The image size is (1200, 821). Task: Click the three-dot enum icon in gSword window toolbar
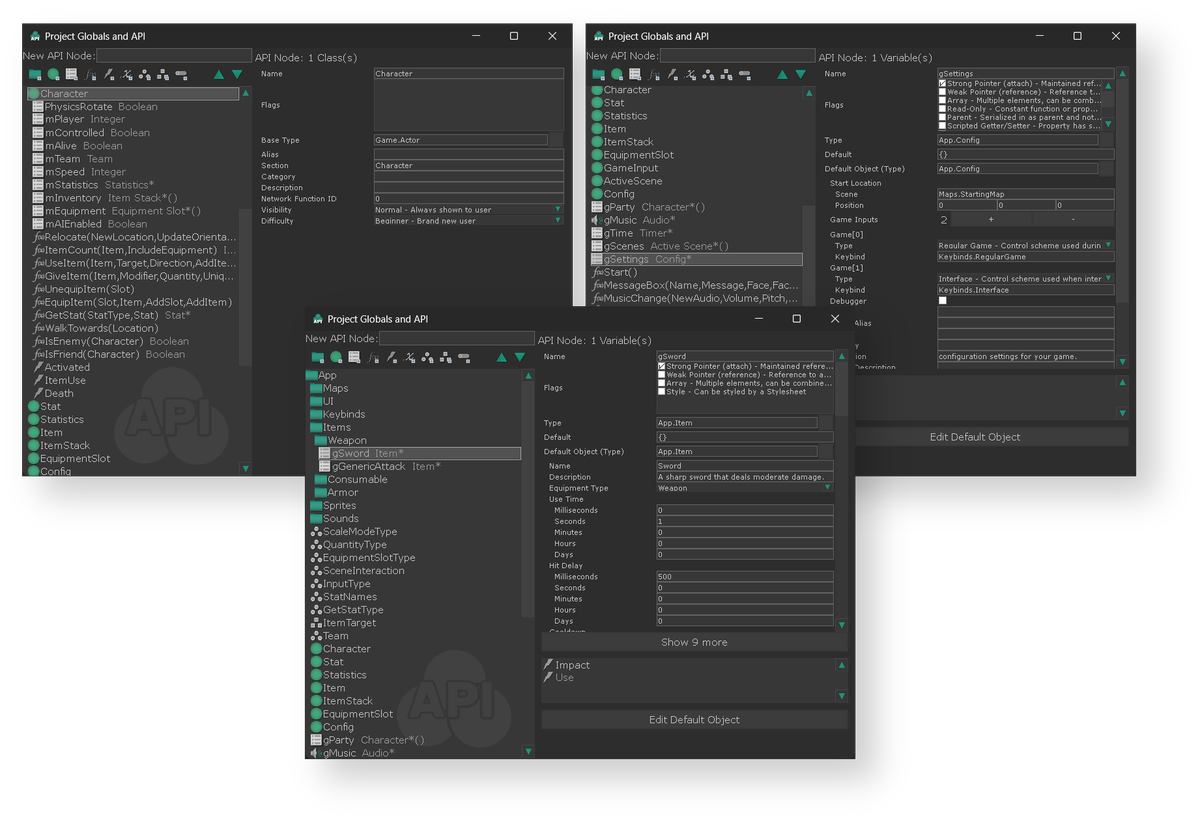[x=427, y=358]
